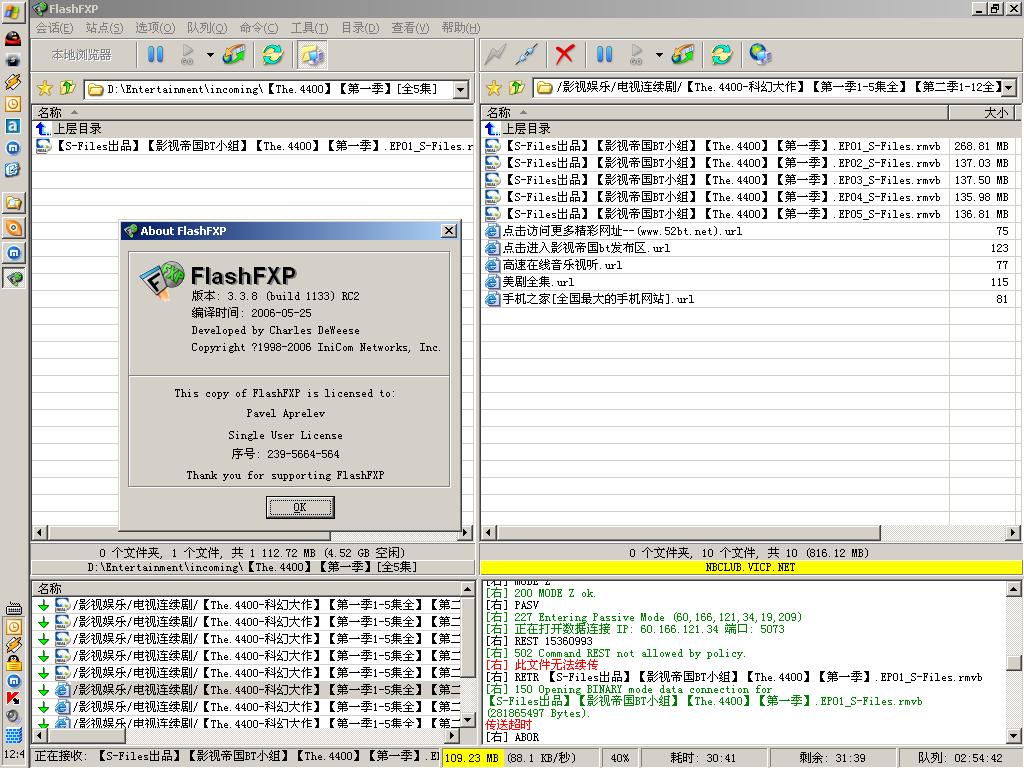Select EP03_S-Files.rmvb in remote list
The width and height of the screenshot is (1024, 768).
(720, 180)
